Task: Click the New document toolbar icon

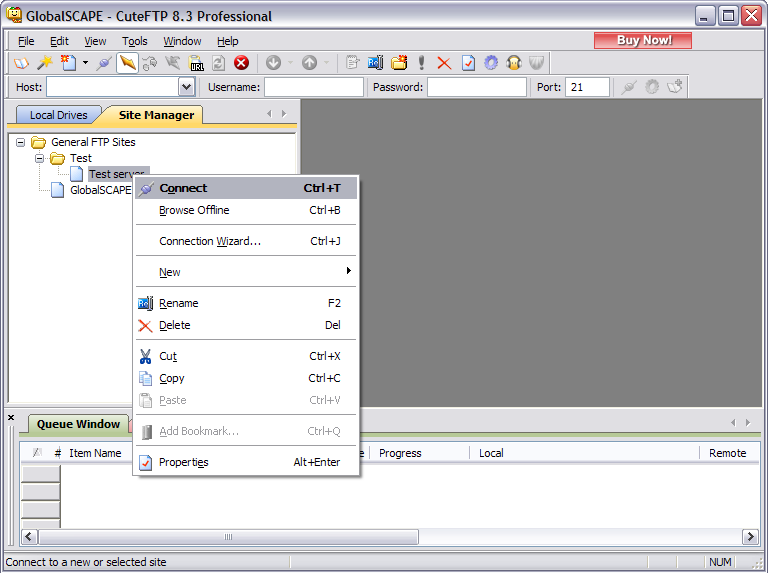Action: 68,63
